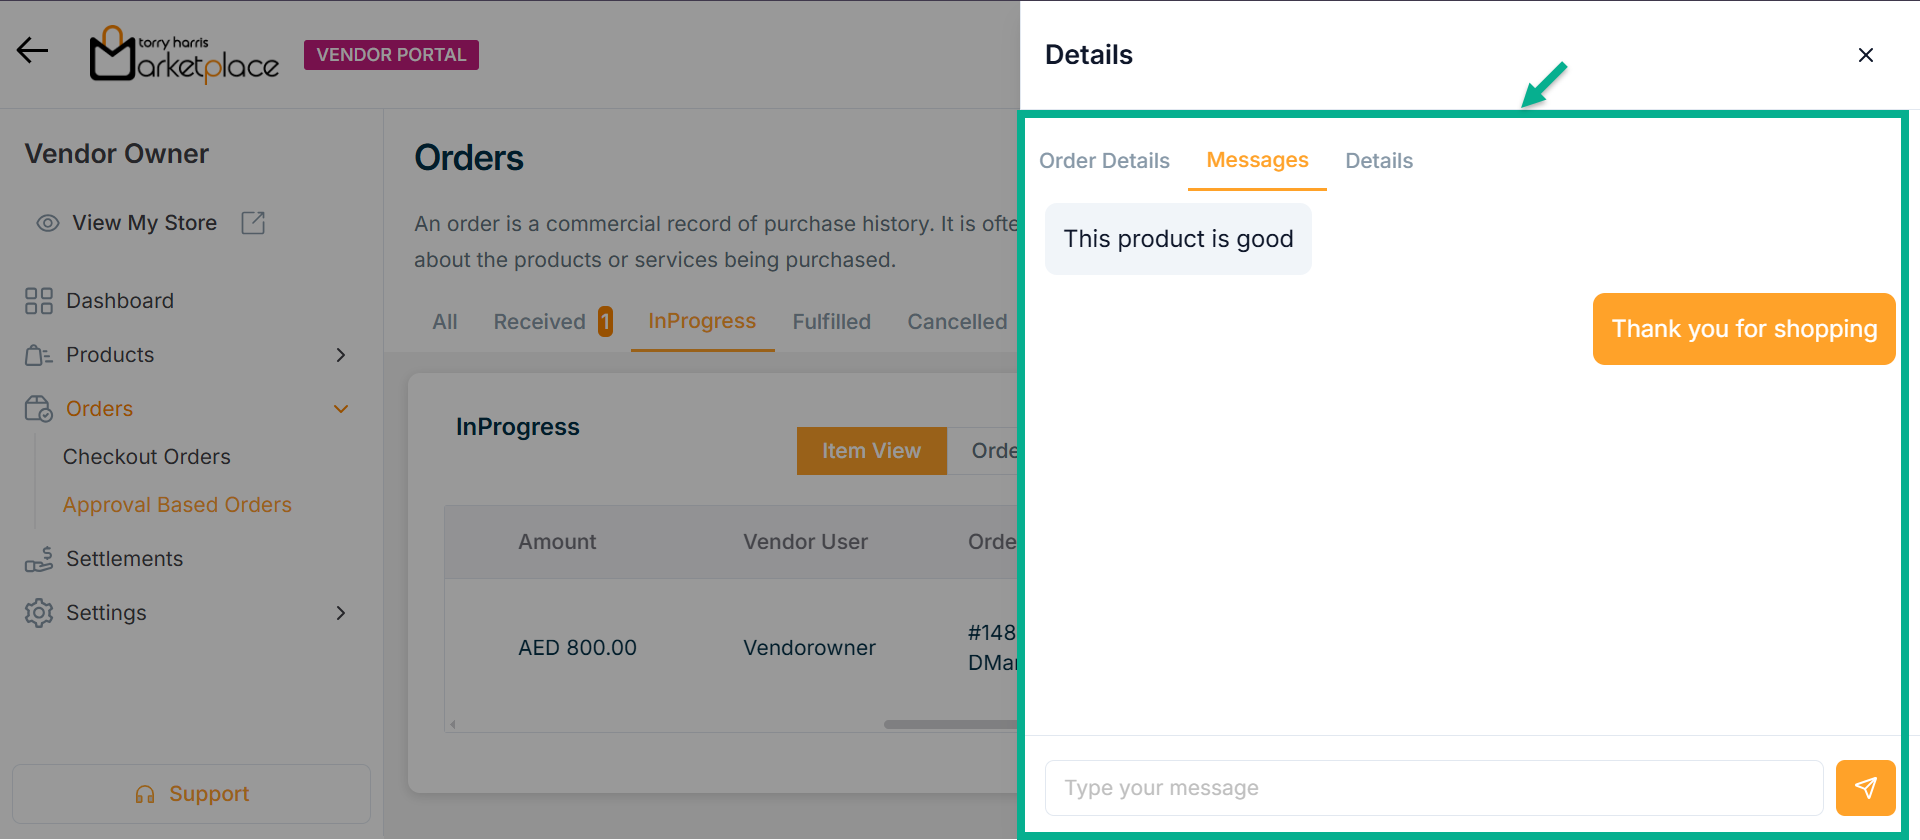The image size is (1920, 840).
Task: Collapse the Orders submenu chevron
Action: [341, 409]
